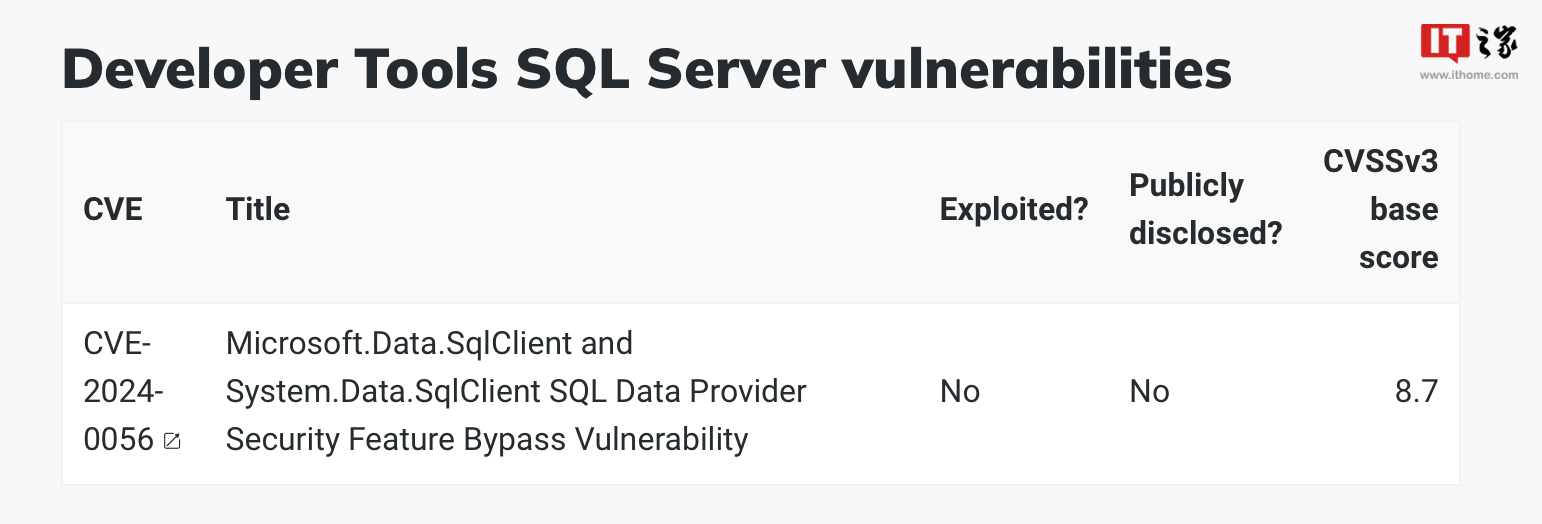This screenshot has height=524, width=1542.
Task: Click the Chinese characters in the ITHome logo
Action: pyautogui.click(x=1497, y=44)
